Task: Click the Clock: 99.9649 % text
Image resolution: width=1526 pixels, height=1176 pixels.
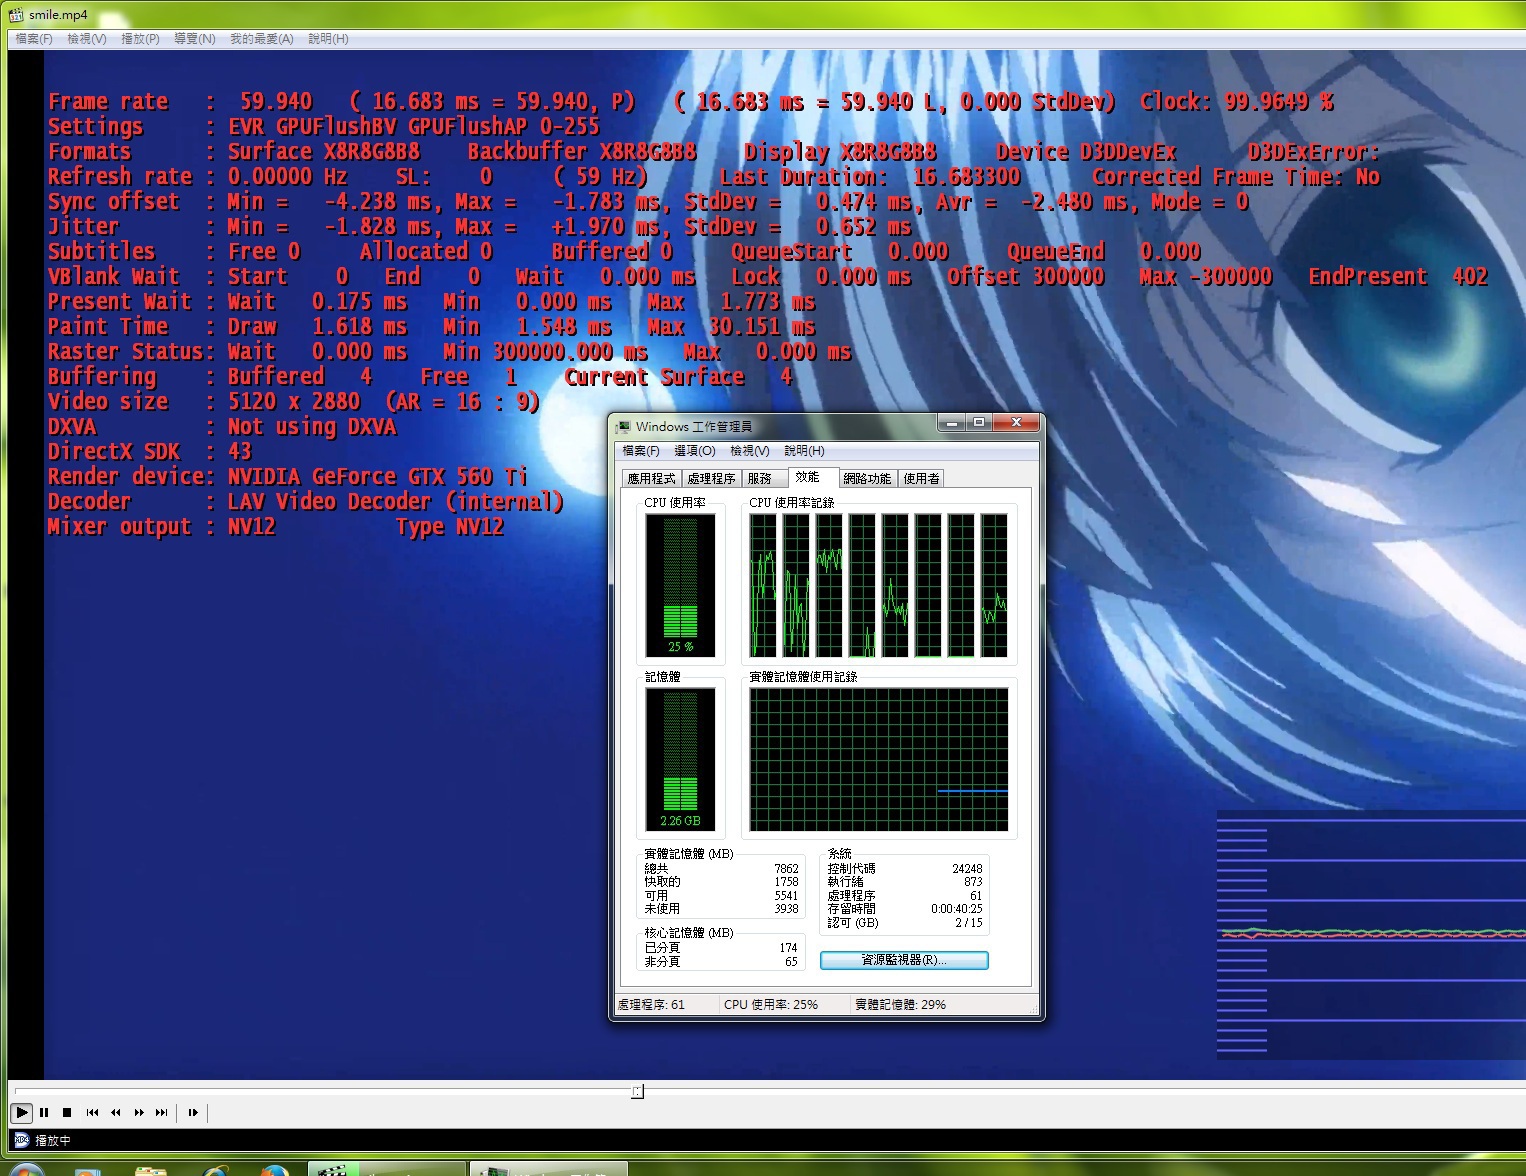Action: click(x=1237, y=101)
